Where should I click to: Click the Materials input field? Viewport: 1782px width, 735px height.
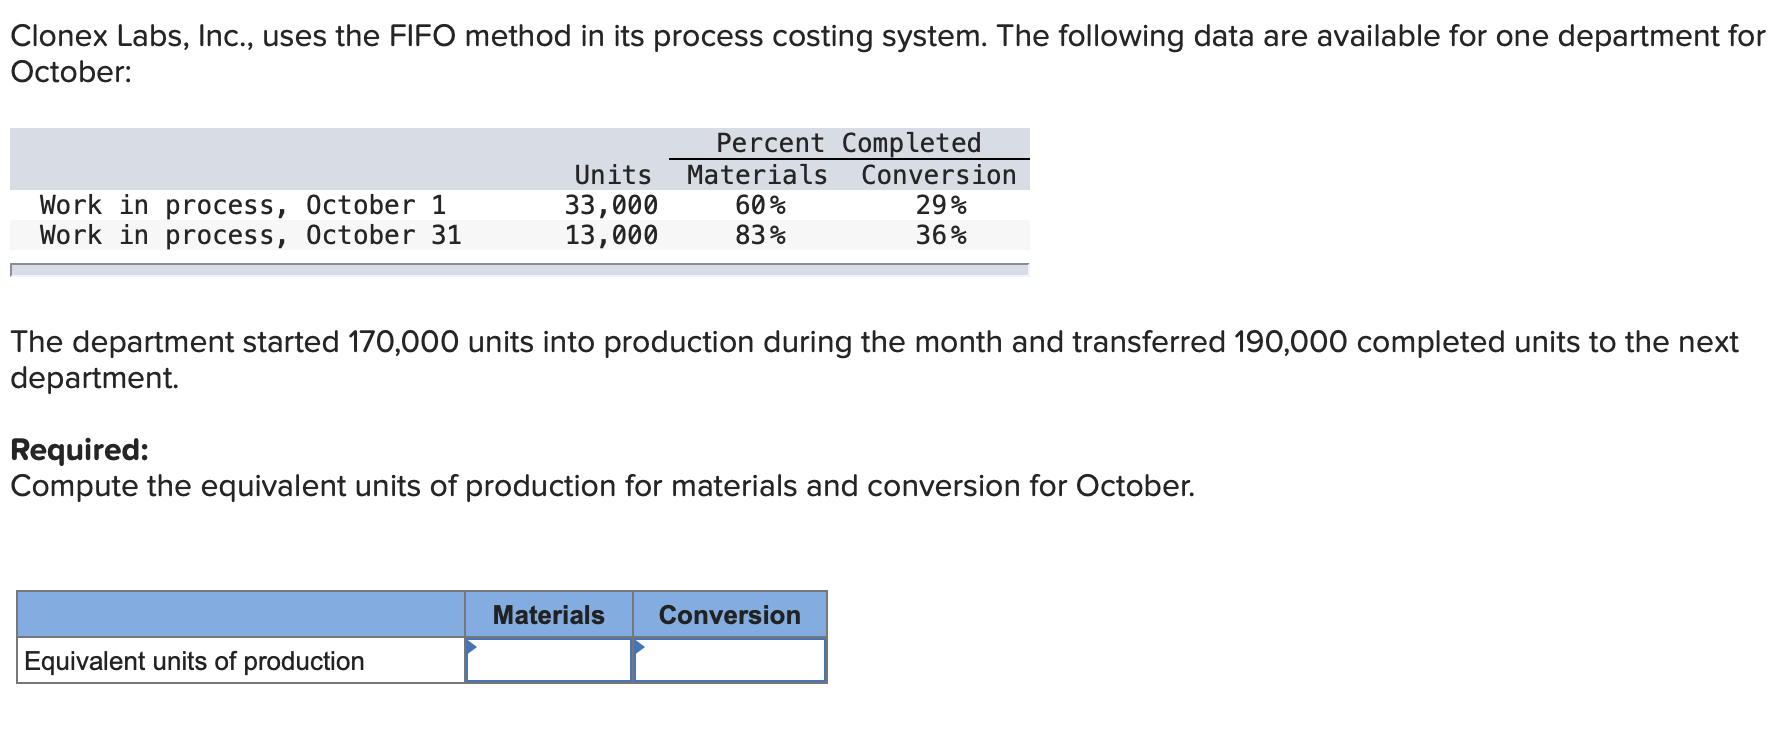tap(550, 660)
